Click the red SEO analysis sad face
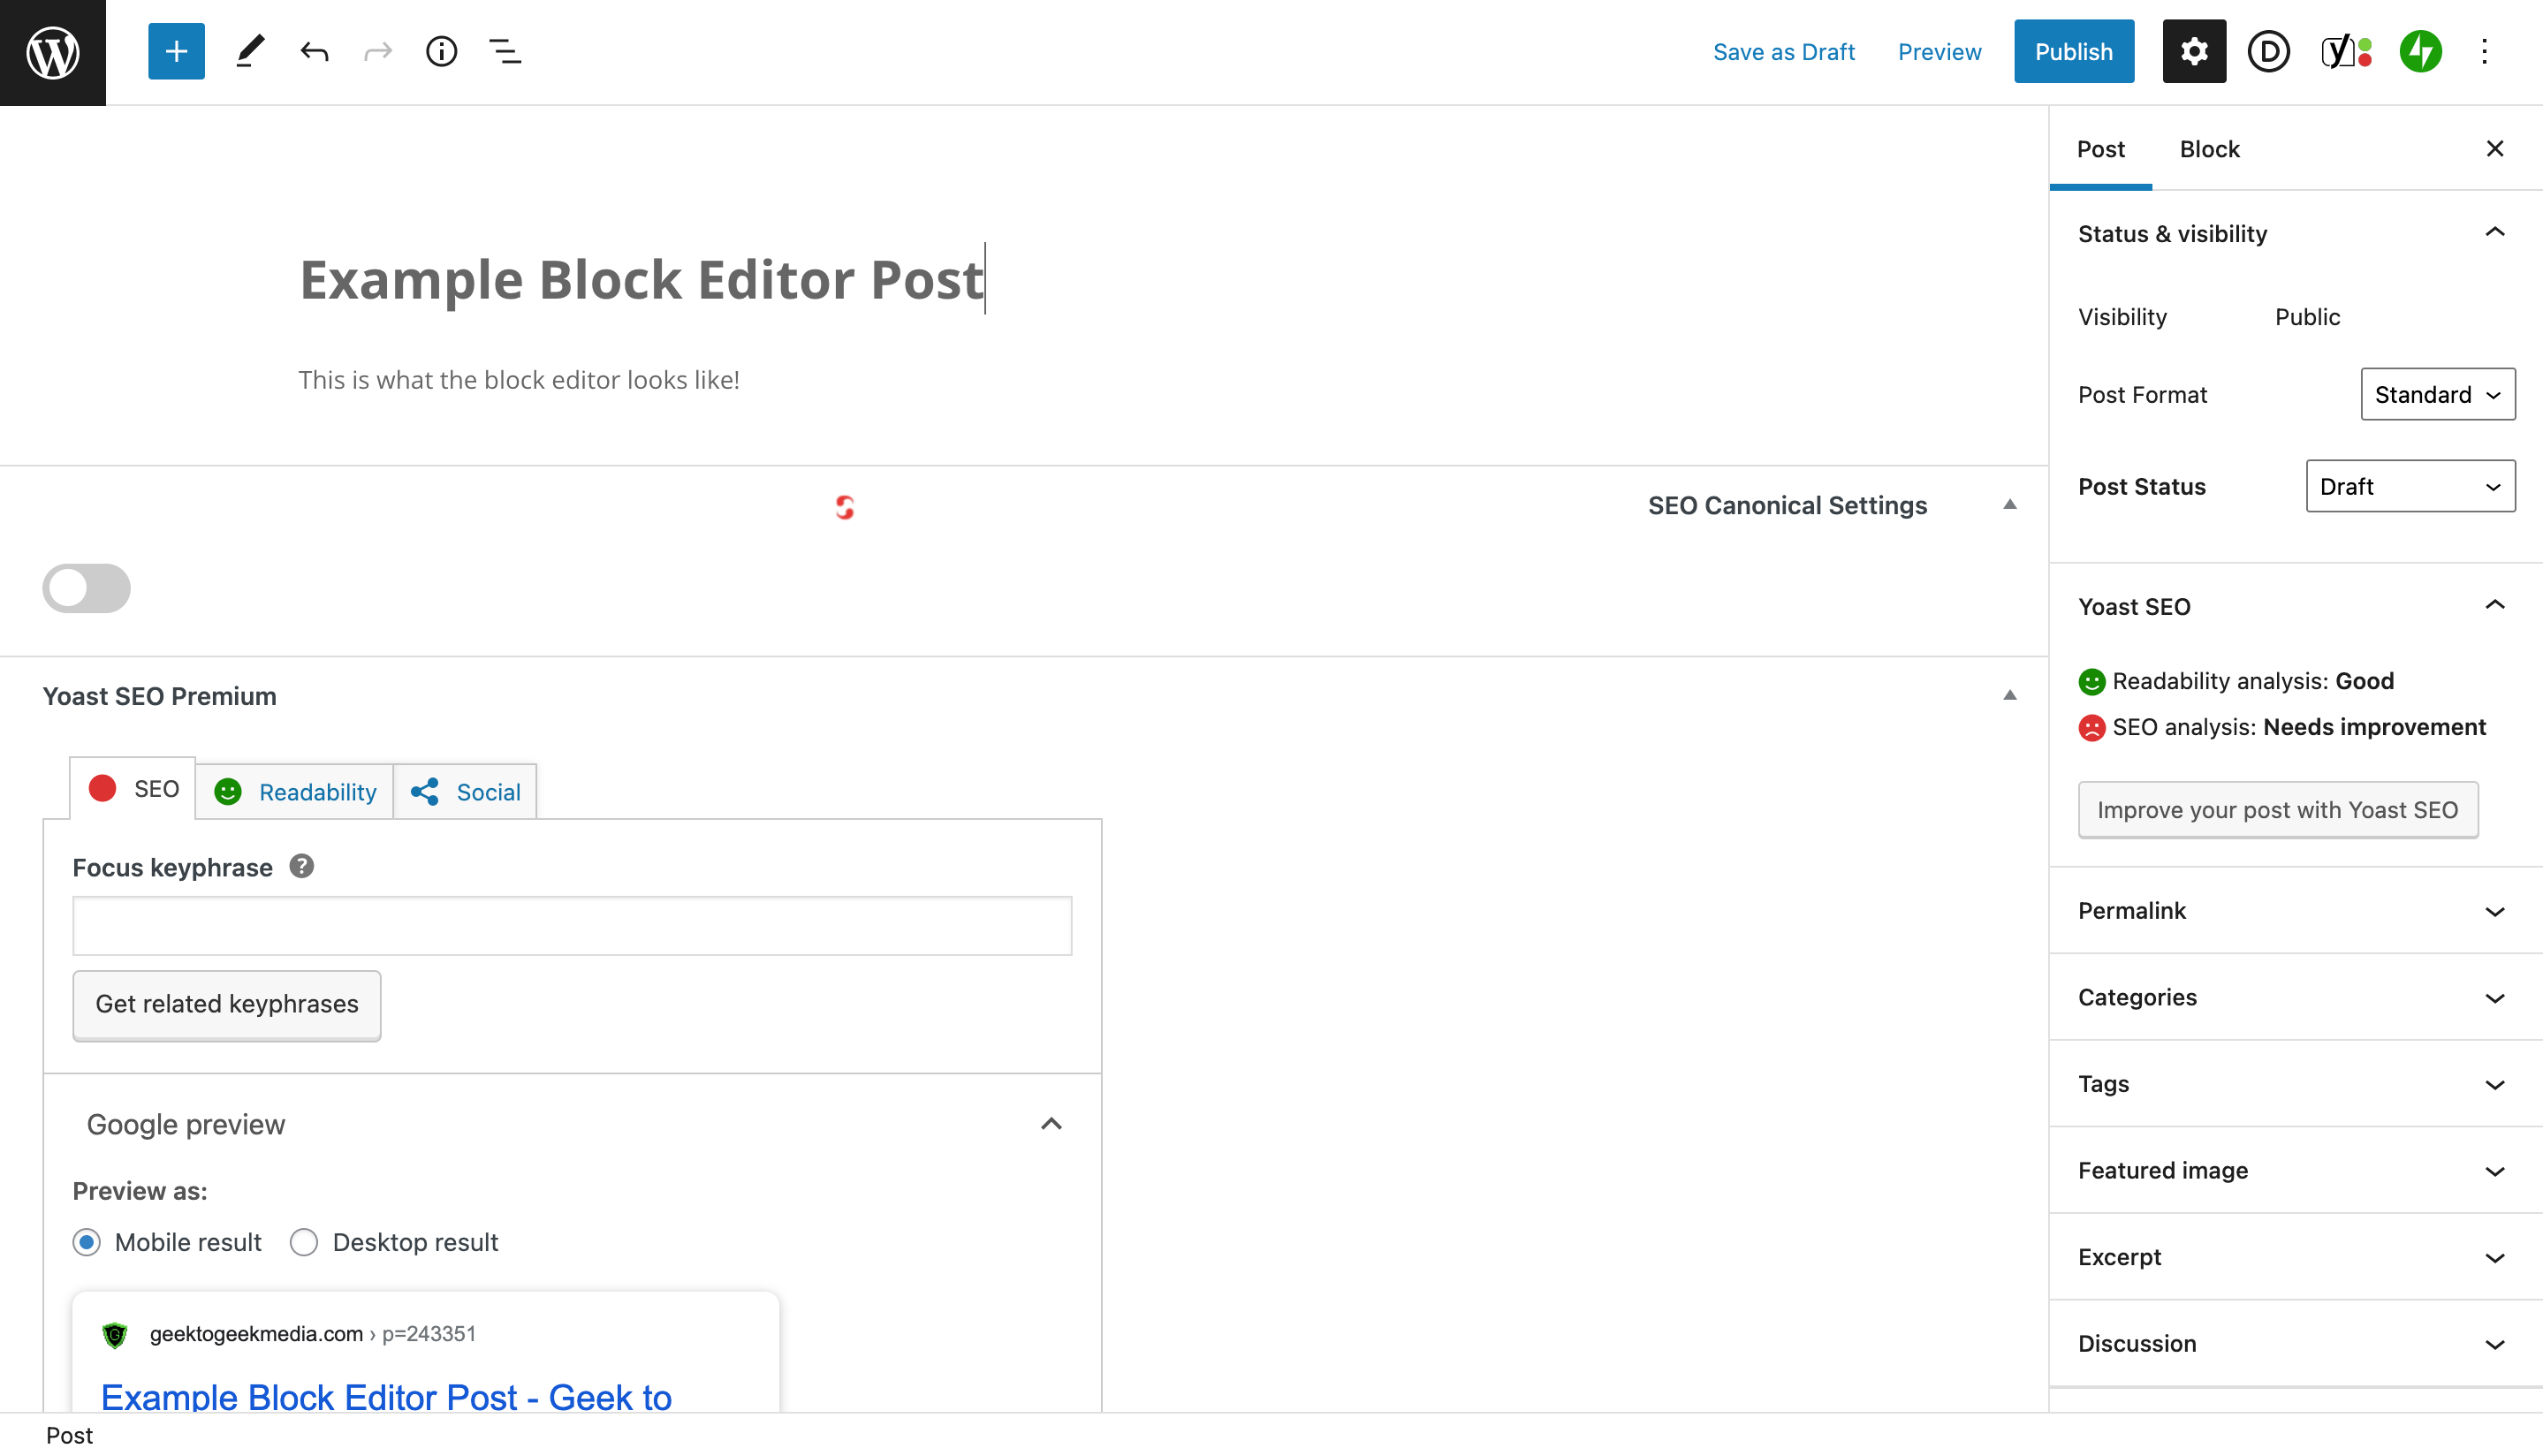 coord(2091,728)
